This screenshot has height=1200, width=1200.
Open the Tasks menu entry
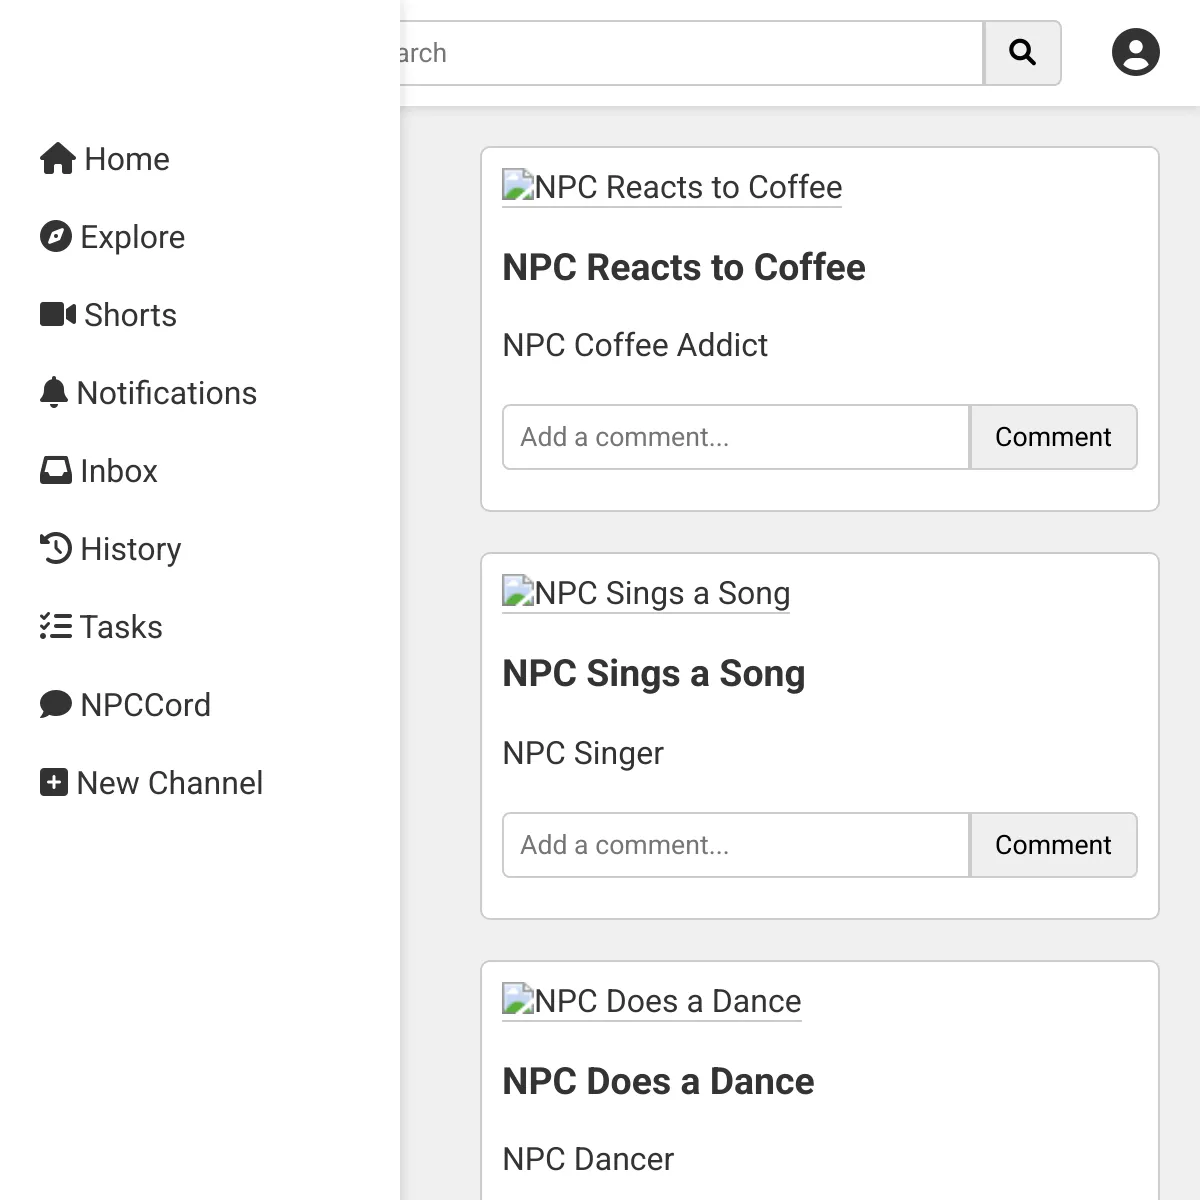click(x=101, y=627)
